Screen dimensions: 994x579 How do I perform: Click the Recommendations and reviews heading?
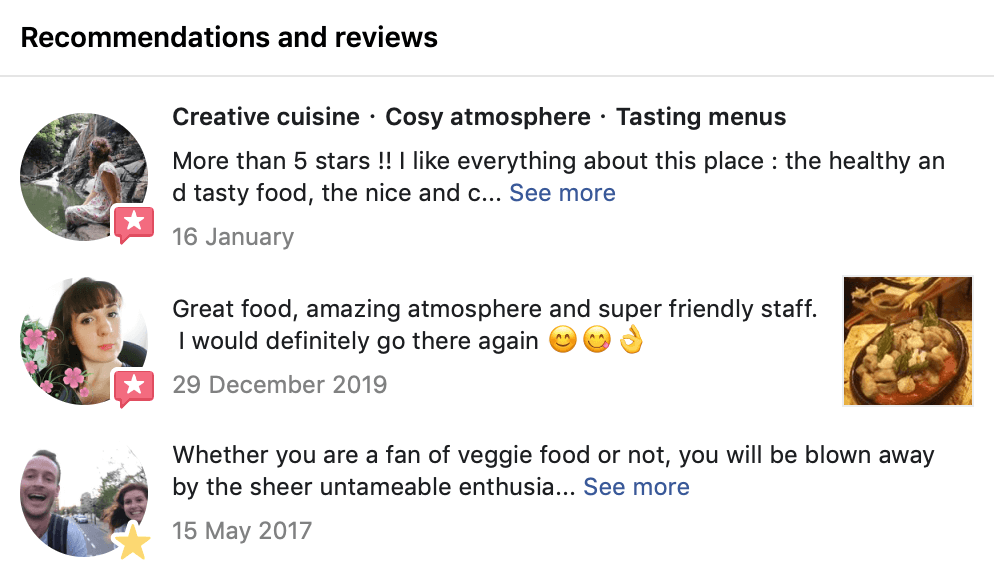coord(229,38)
